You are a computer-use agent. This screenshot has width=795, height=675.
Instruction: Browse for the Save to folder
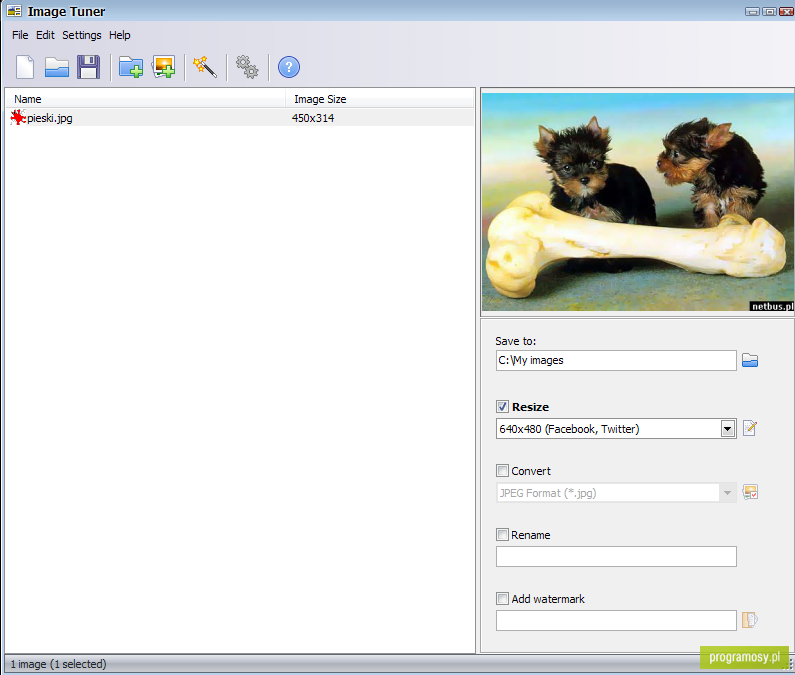pos(750,361)
